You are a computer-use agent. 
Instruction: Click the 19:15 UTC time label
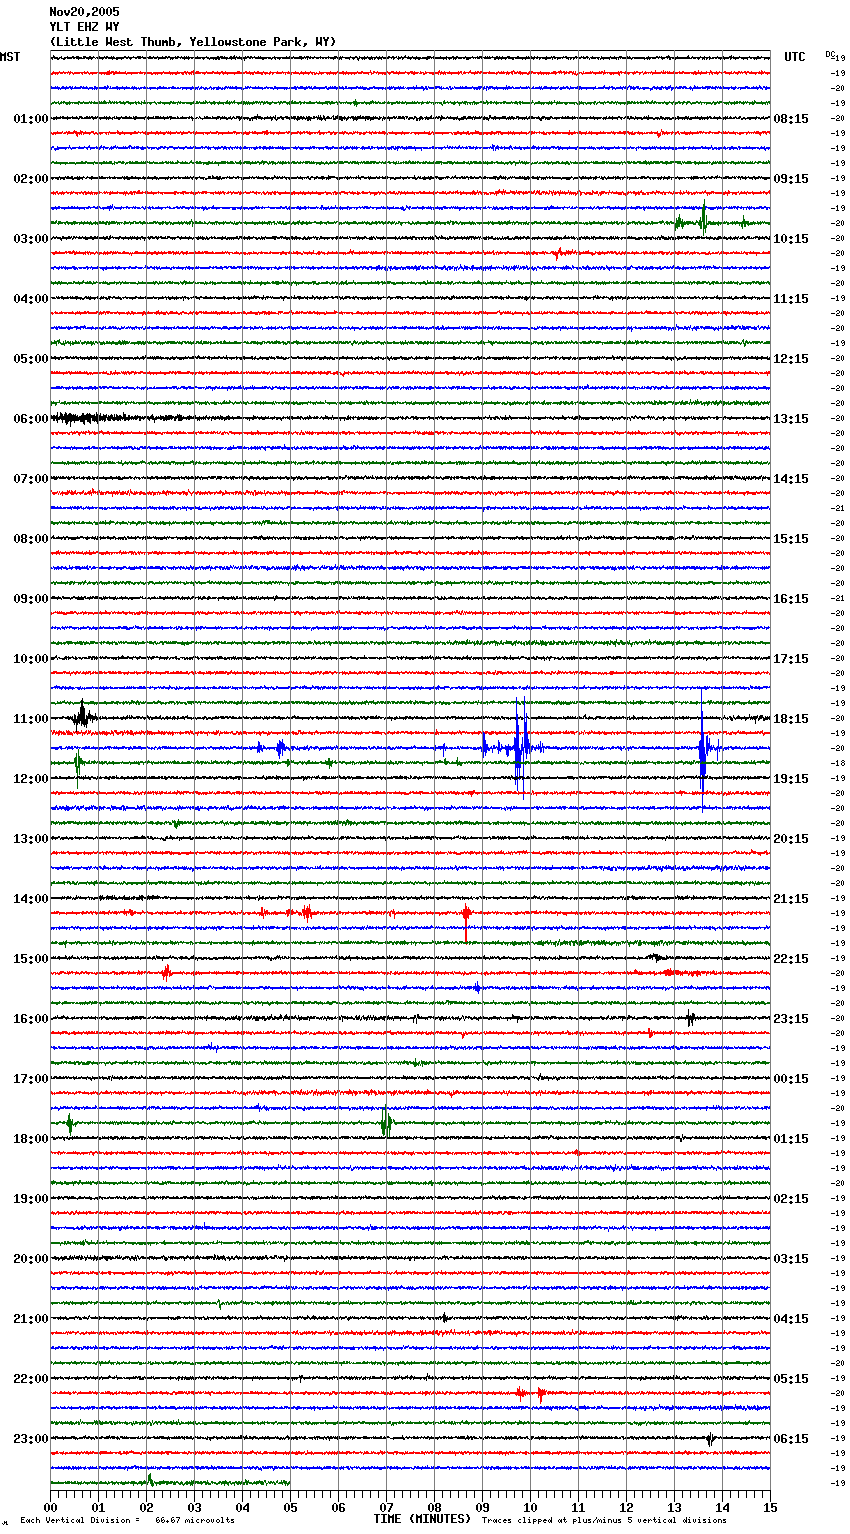(x=791, y=779)
